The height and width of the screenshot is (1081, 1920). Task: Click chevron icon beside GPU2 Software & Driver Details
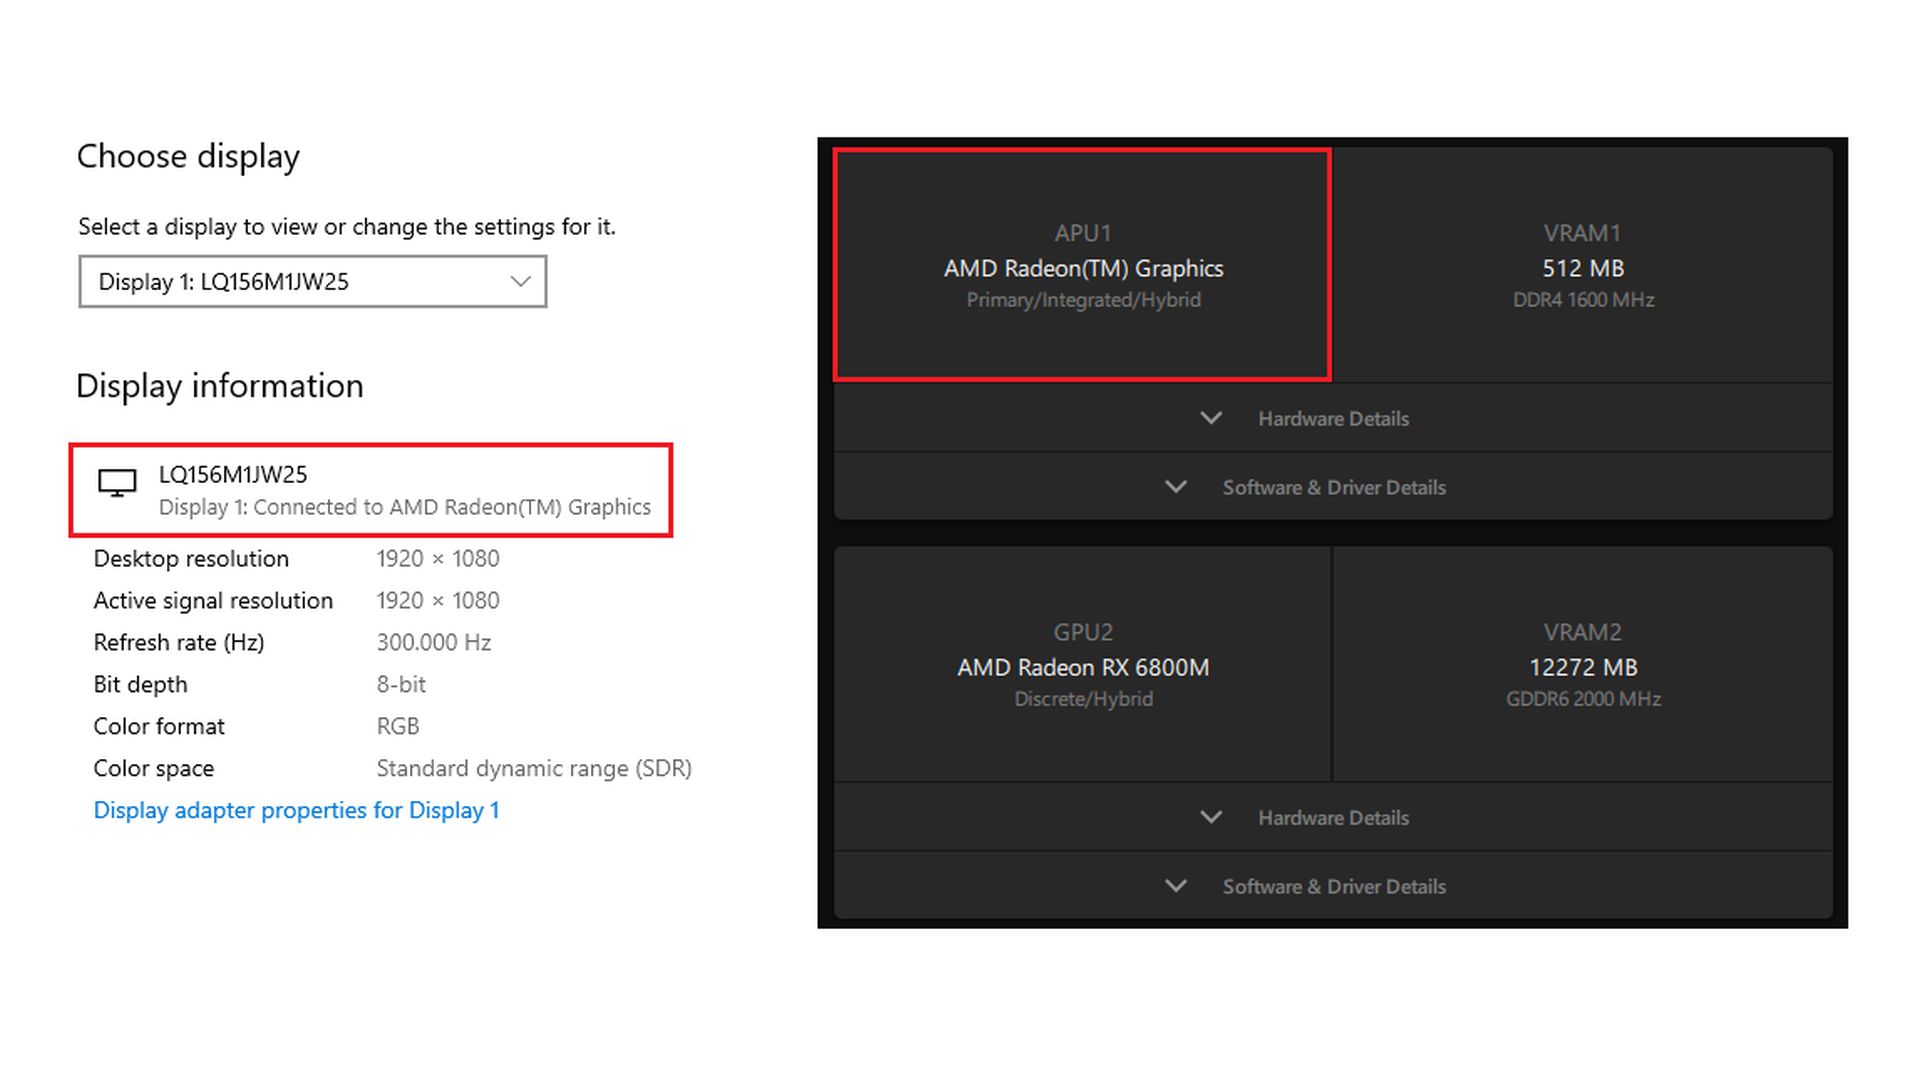(x=1176, y=886)
